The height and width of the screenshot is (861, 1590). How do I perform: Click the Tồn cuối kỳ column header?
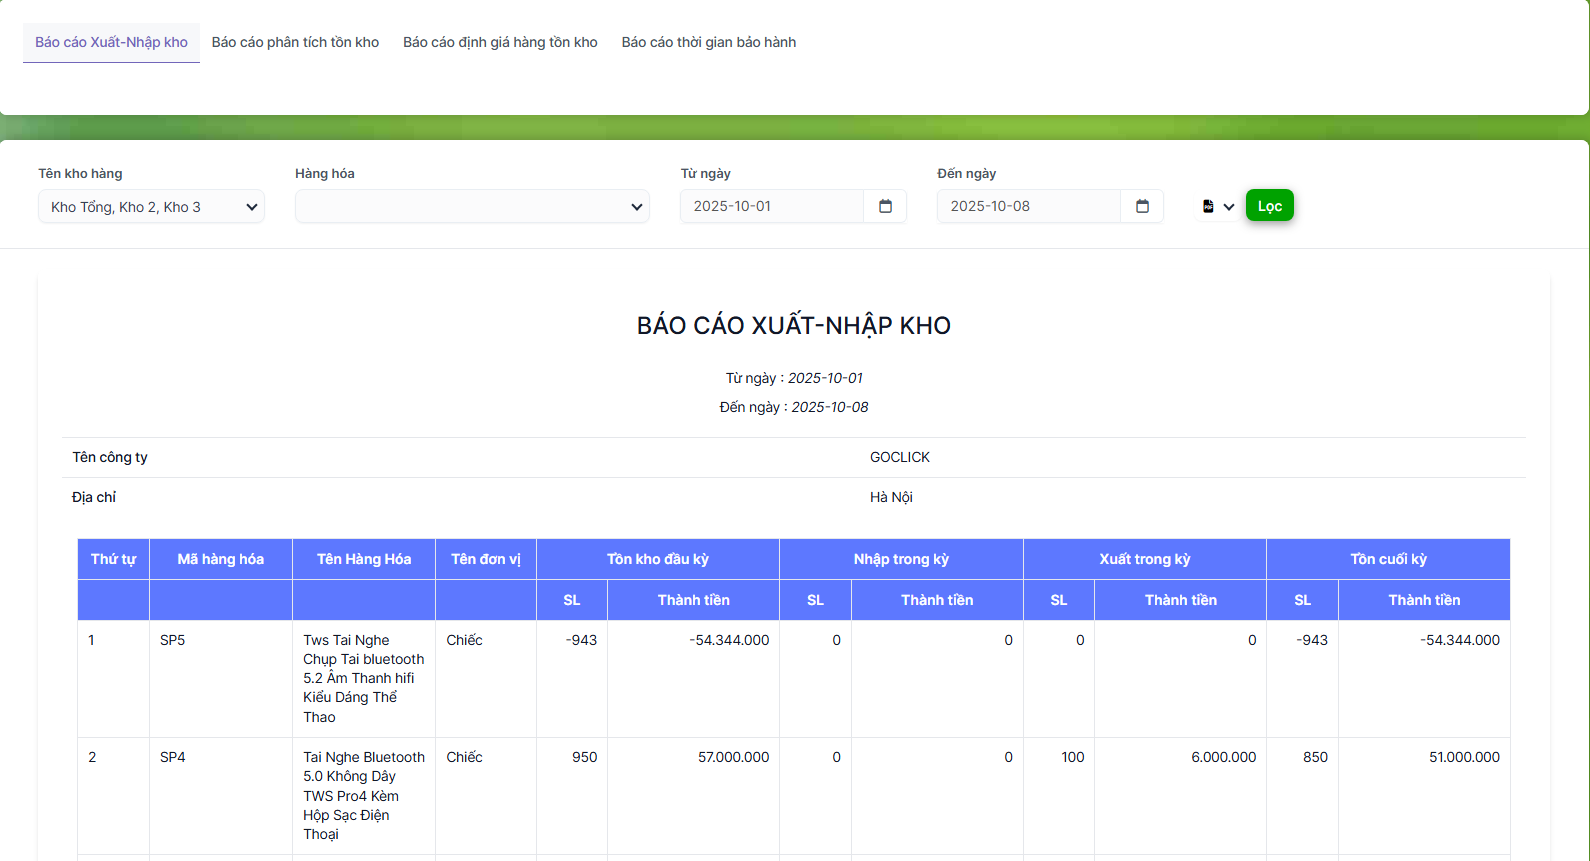click(x=1388, y=559)
